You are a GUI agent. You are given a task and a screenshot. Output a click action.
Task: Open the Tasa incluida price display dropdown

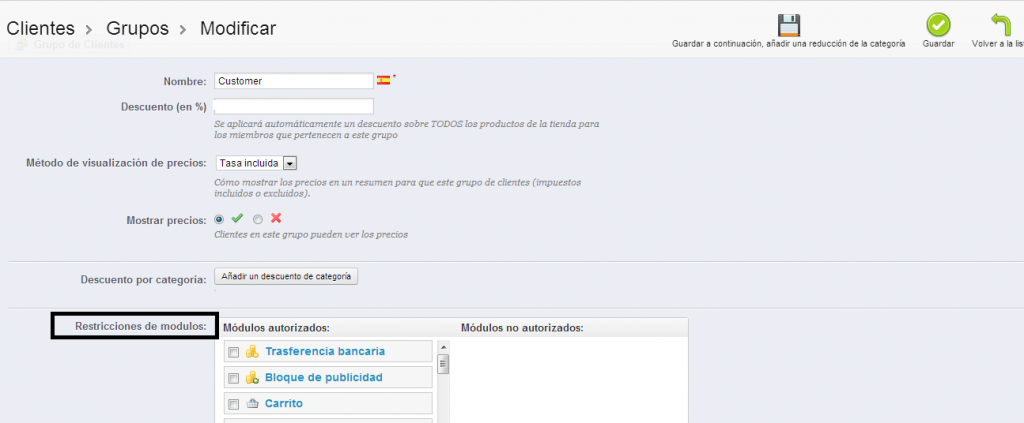click(x=257, y=163)
